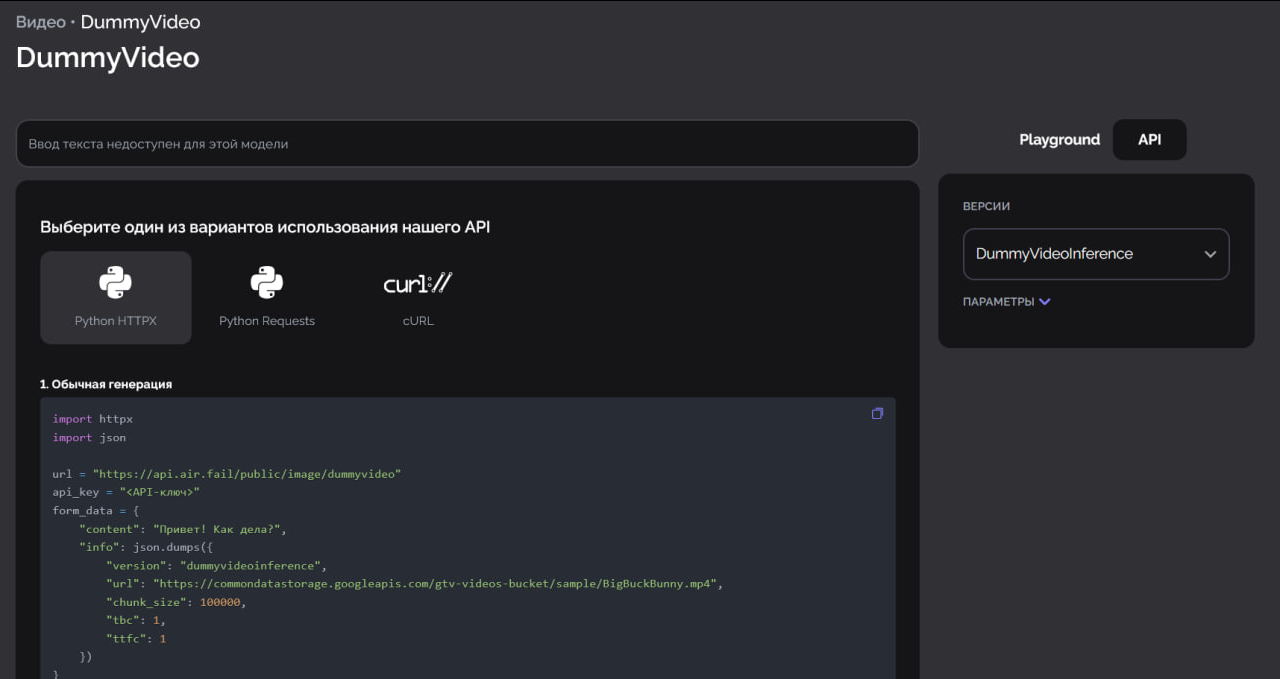The image size is (1280, 679).
Task: Click the disabled text input field
Action: coord(467,144)
